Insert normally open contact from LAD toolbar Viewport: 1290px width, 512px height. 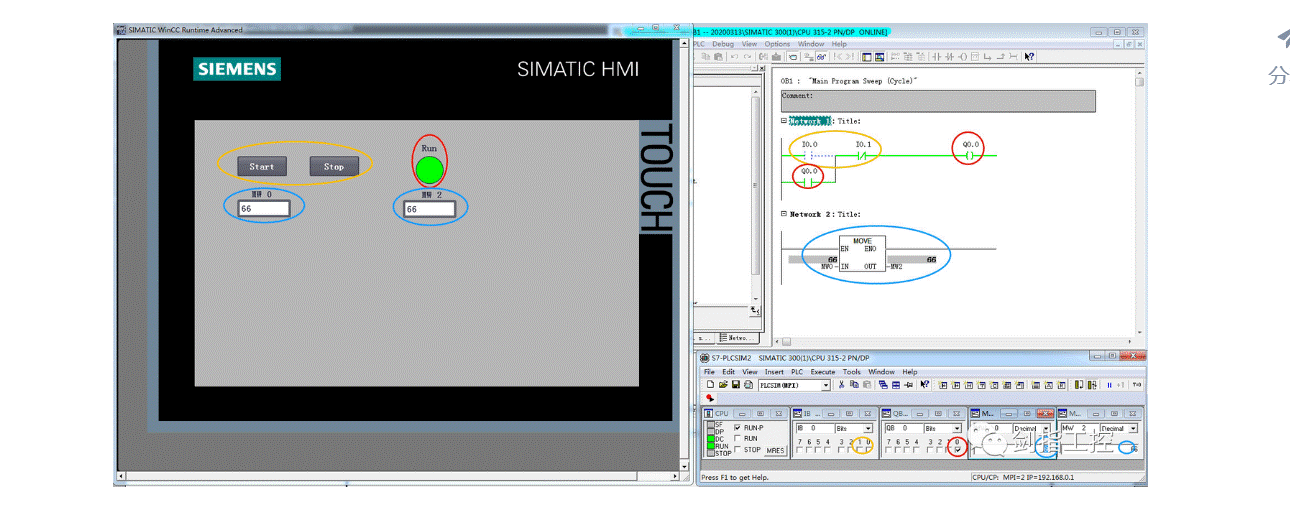[936, 57]
